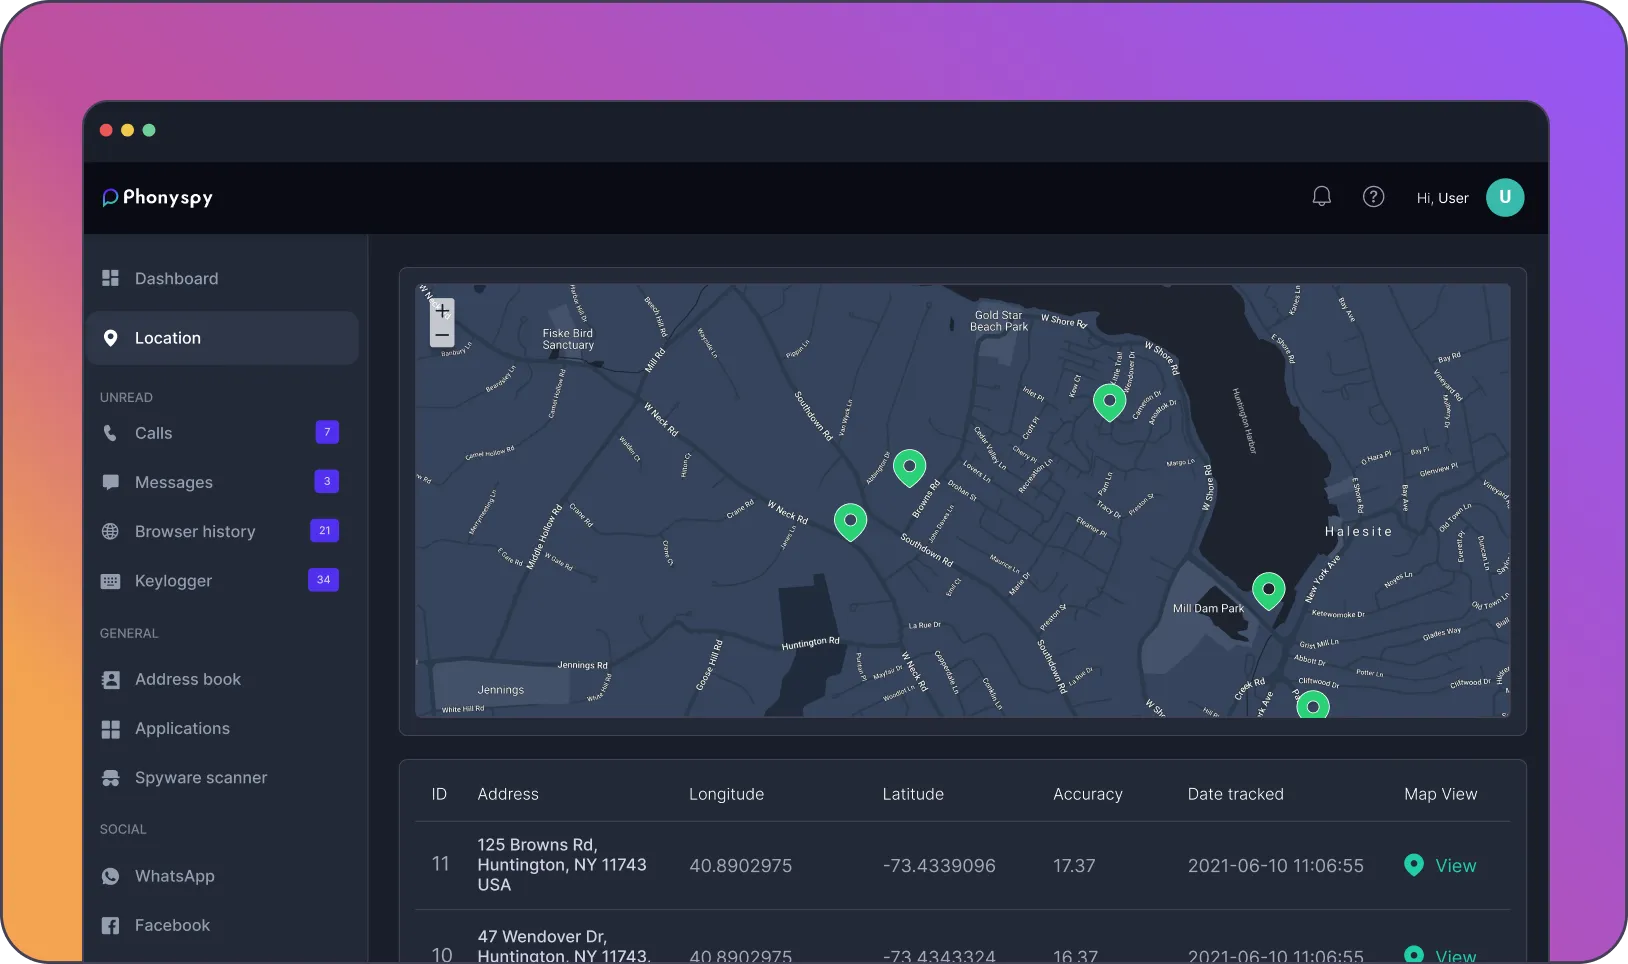Zoom in the map with plus button
Viewport: 1628px width, 964px height.
click(x=442, y=311)
